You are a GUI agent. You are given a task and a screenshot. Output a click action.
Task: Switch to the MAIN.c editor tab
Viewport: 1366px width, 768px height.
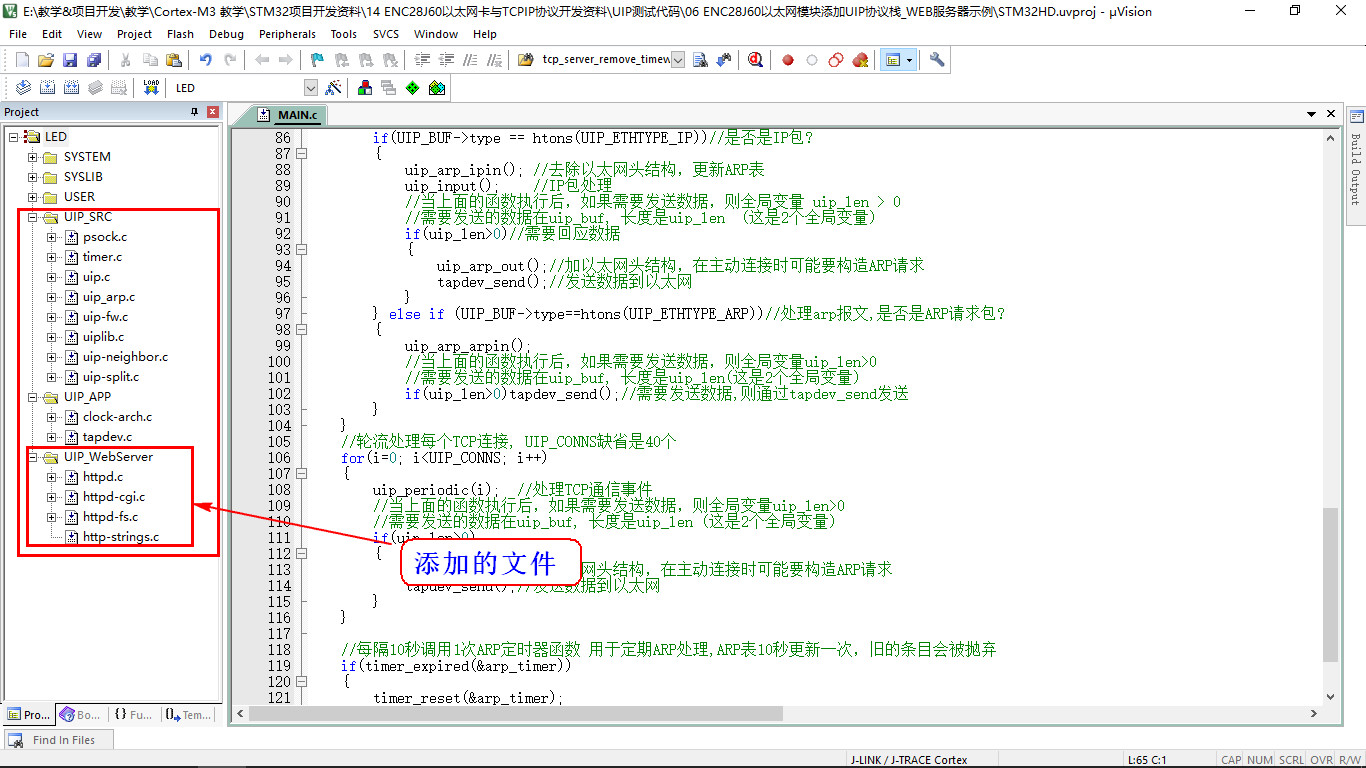289,115
